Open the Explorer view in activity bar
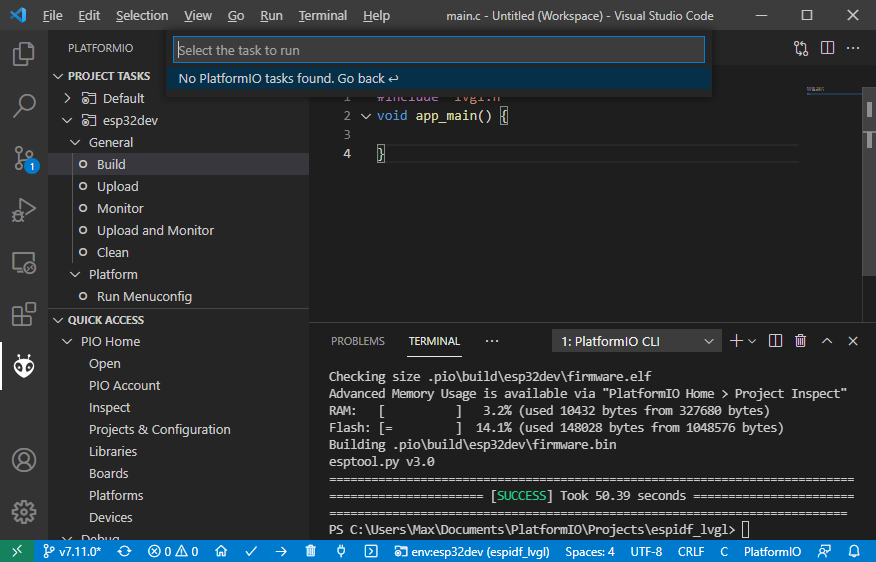Screen dimensions: 876x562 pos(23,54)
